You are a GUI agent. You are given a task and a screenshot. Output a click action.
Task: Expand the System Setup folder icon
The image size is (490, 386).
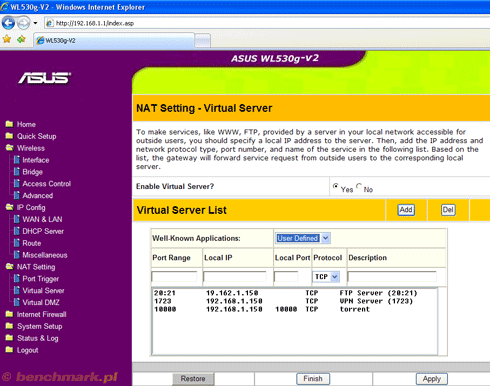(x=9, y=326)
